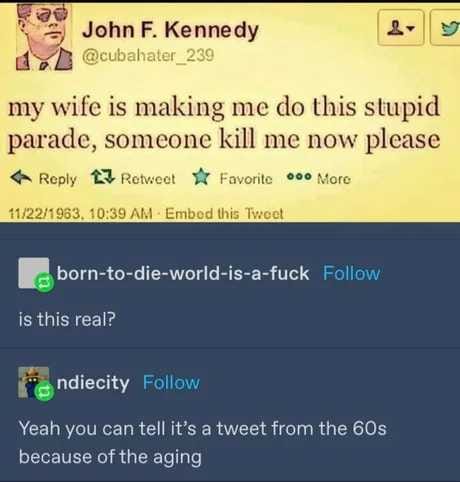
Task: Click the three-dot More icon
Action: (x=299, y=177)
